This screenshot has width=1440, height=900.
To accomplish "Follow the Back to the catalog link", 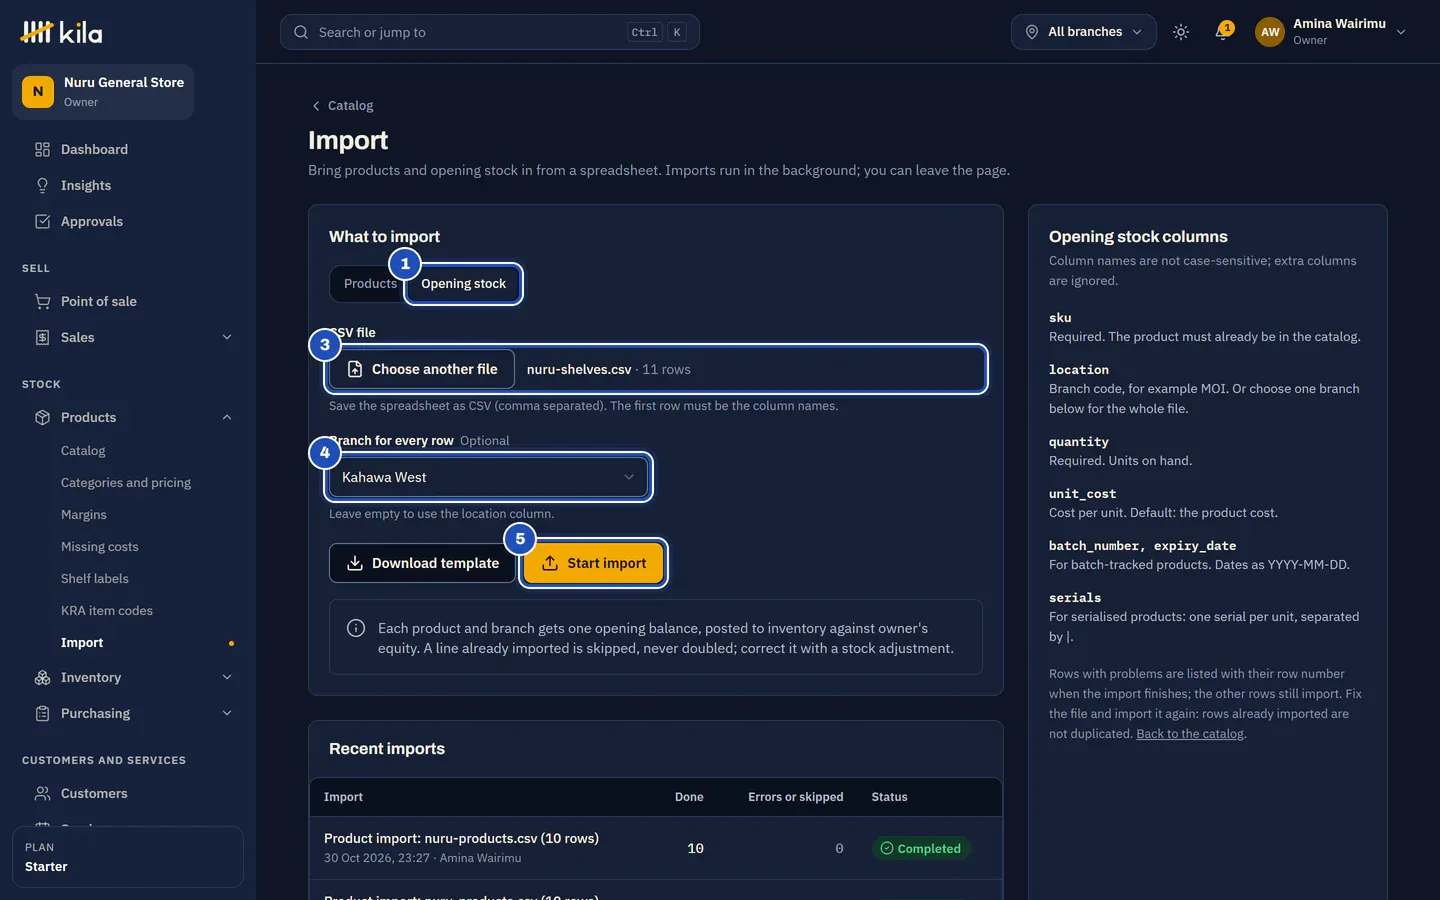I will tap(1190, 734).
